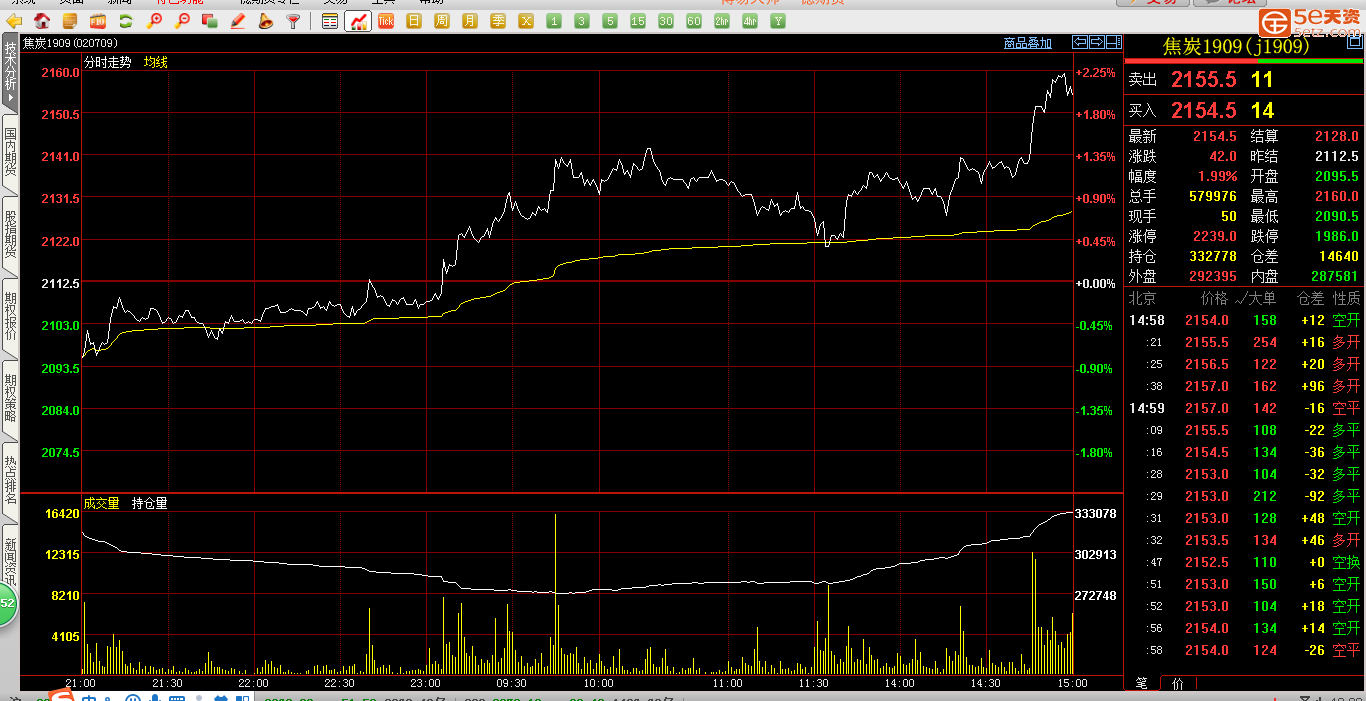Click the 卖出 price 2155.5
The image size is (1366, 701).
pyautogui.click(x=1204, y=80)
